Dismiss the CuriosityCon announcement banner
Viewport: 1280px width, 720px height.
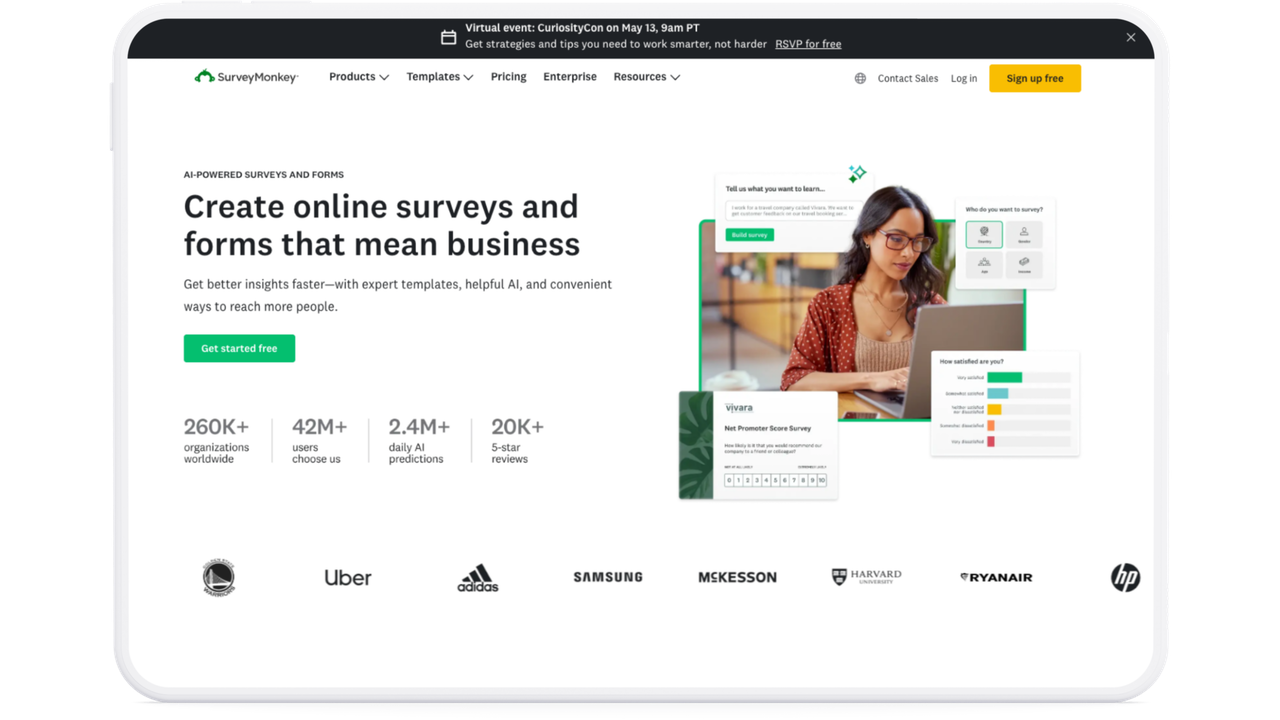[1131, 37]
